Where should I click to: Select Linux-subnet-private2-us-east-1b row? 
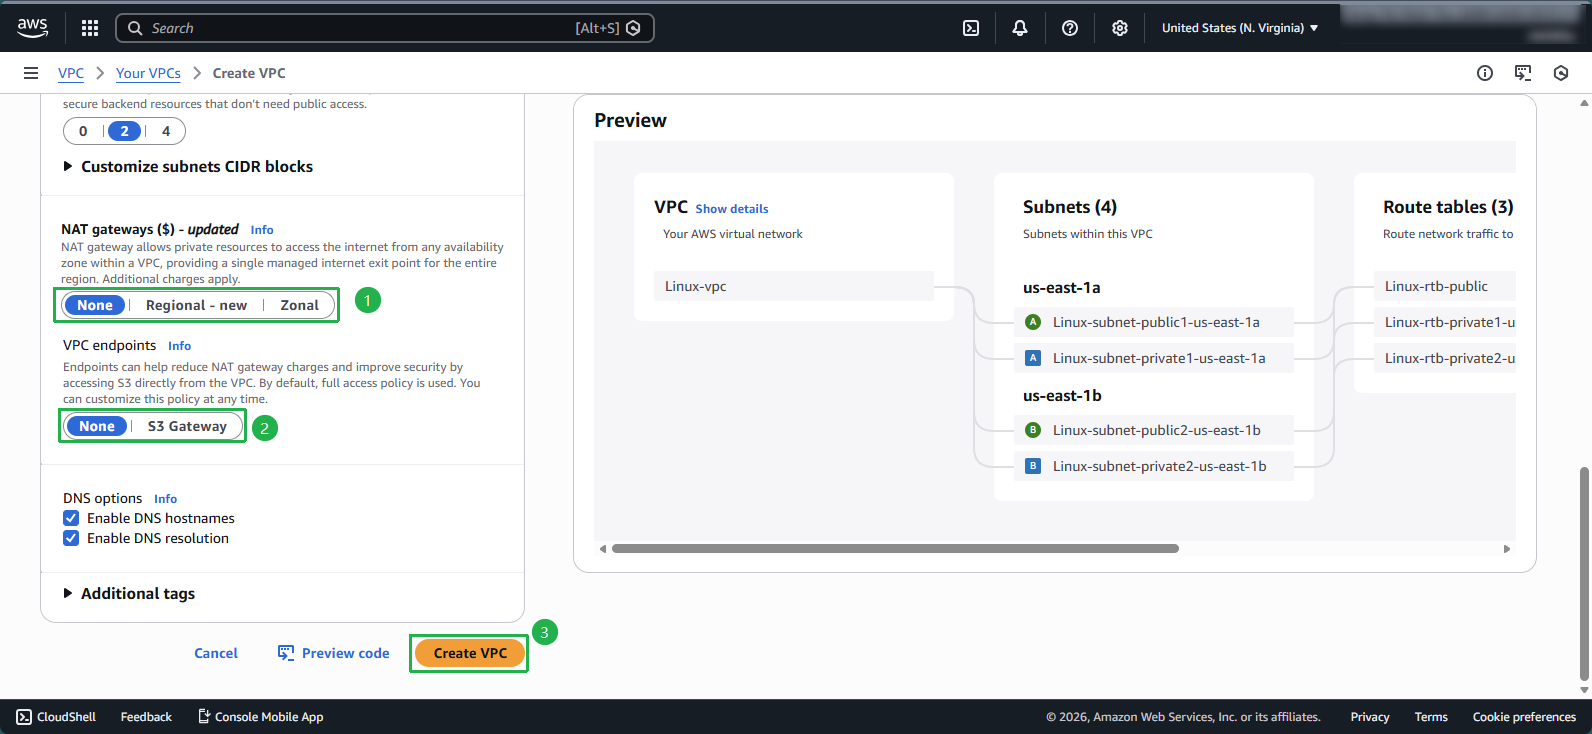coord(1154,466)
